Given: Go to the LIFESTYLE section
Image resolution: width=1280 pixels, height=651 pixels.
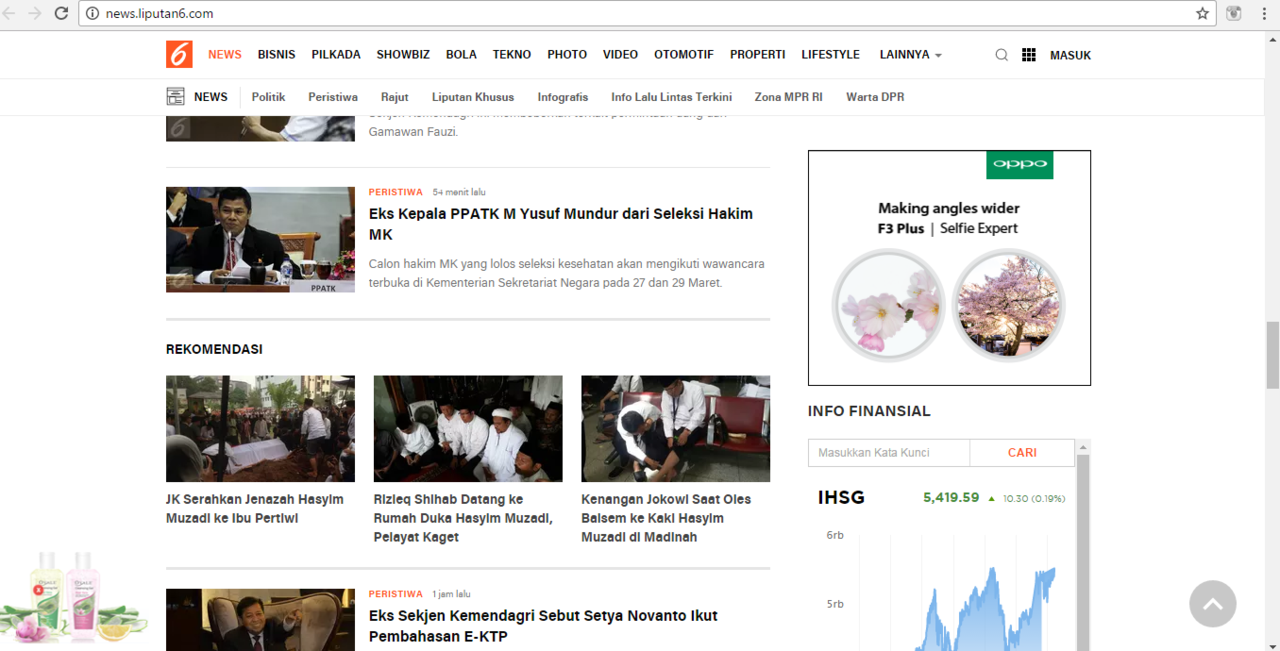Looking at the screenshot, I should click(x=831, y=55).
